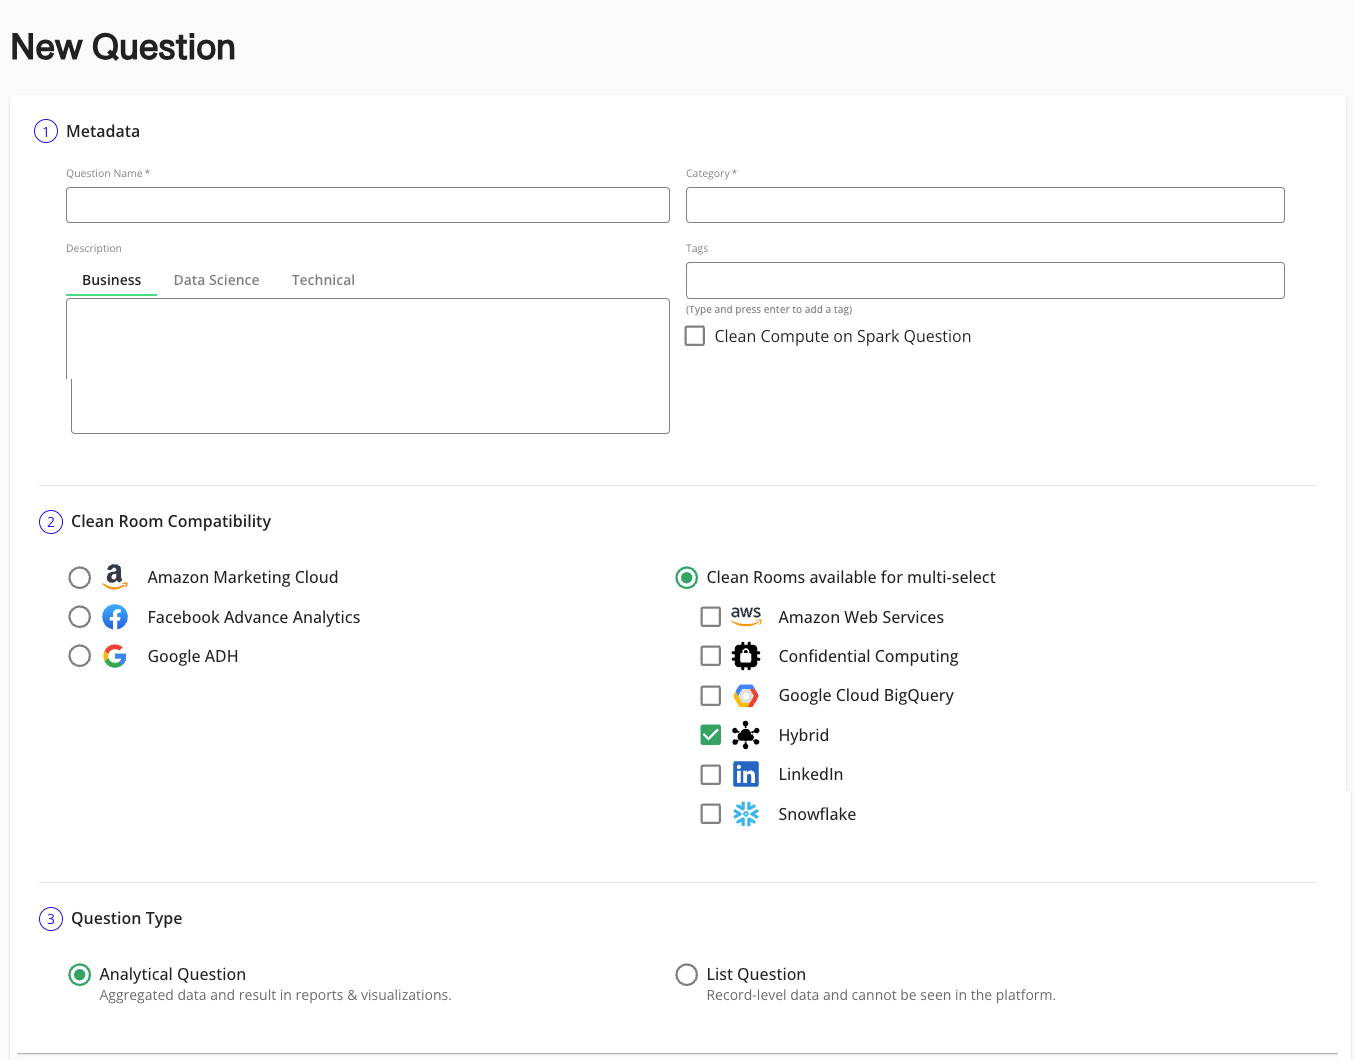Enable Clean Compute on Spark Question checkbox
The image size is (1354, 1060).
(x=695, y=336)
